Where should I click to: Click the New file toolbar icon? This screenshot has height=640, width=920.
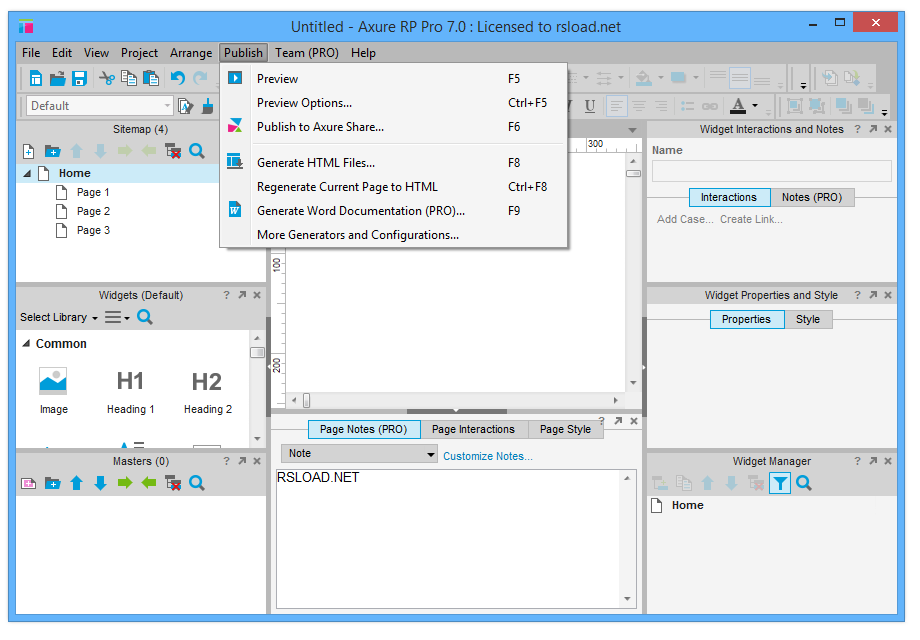pyautogui.click(x=36, y=78)
